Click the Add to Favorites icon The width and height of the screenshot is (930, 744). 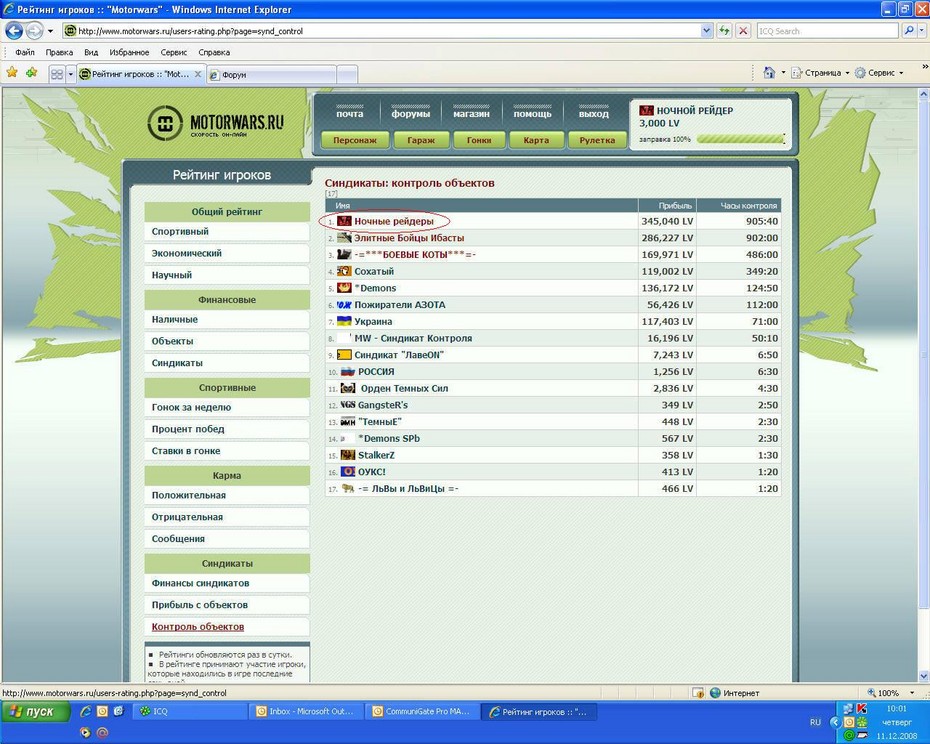tap(31, 73)
